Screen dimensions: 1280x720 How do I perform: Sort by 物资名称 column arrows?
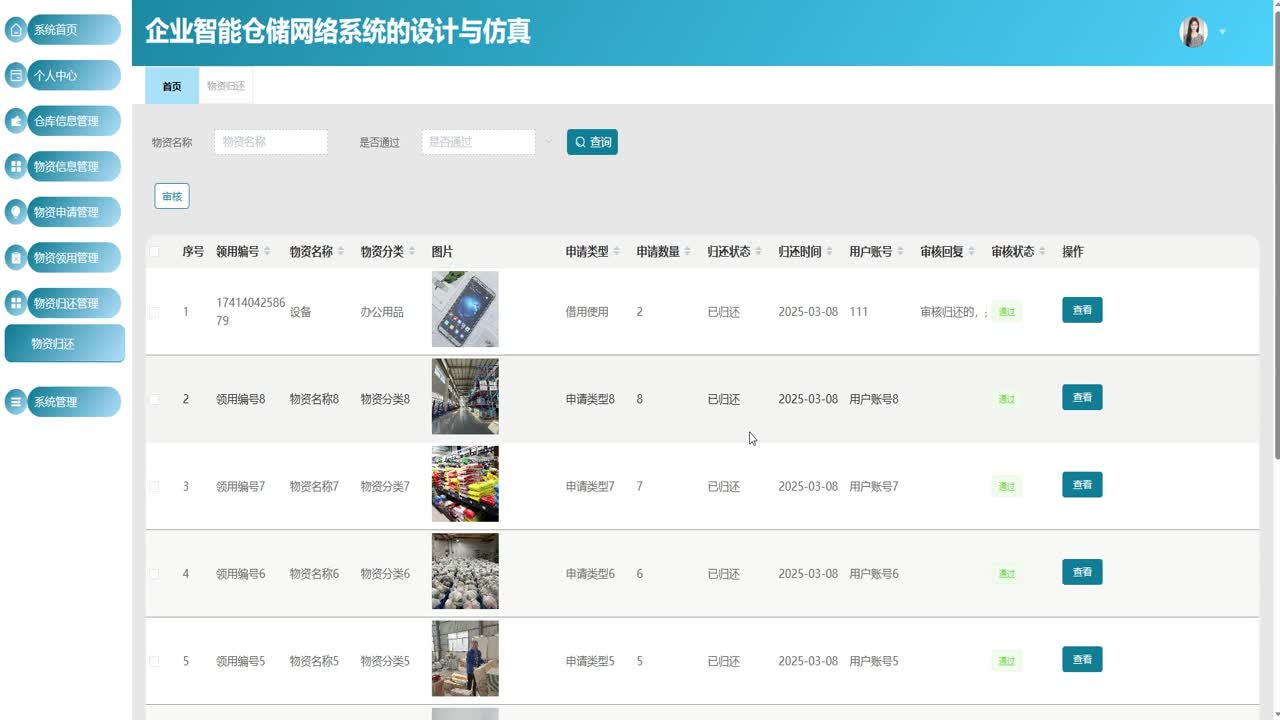pos(341,252)
